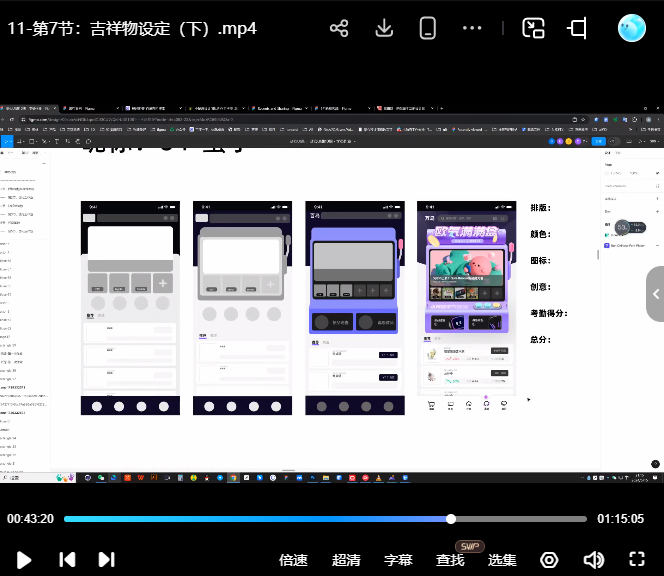Click the share icon in top bar
The width and height of the screenshot is (664, 576).
pyautogui.click(x=339, y=28)
